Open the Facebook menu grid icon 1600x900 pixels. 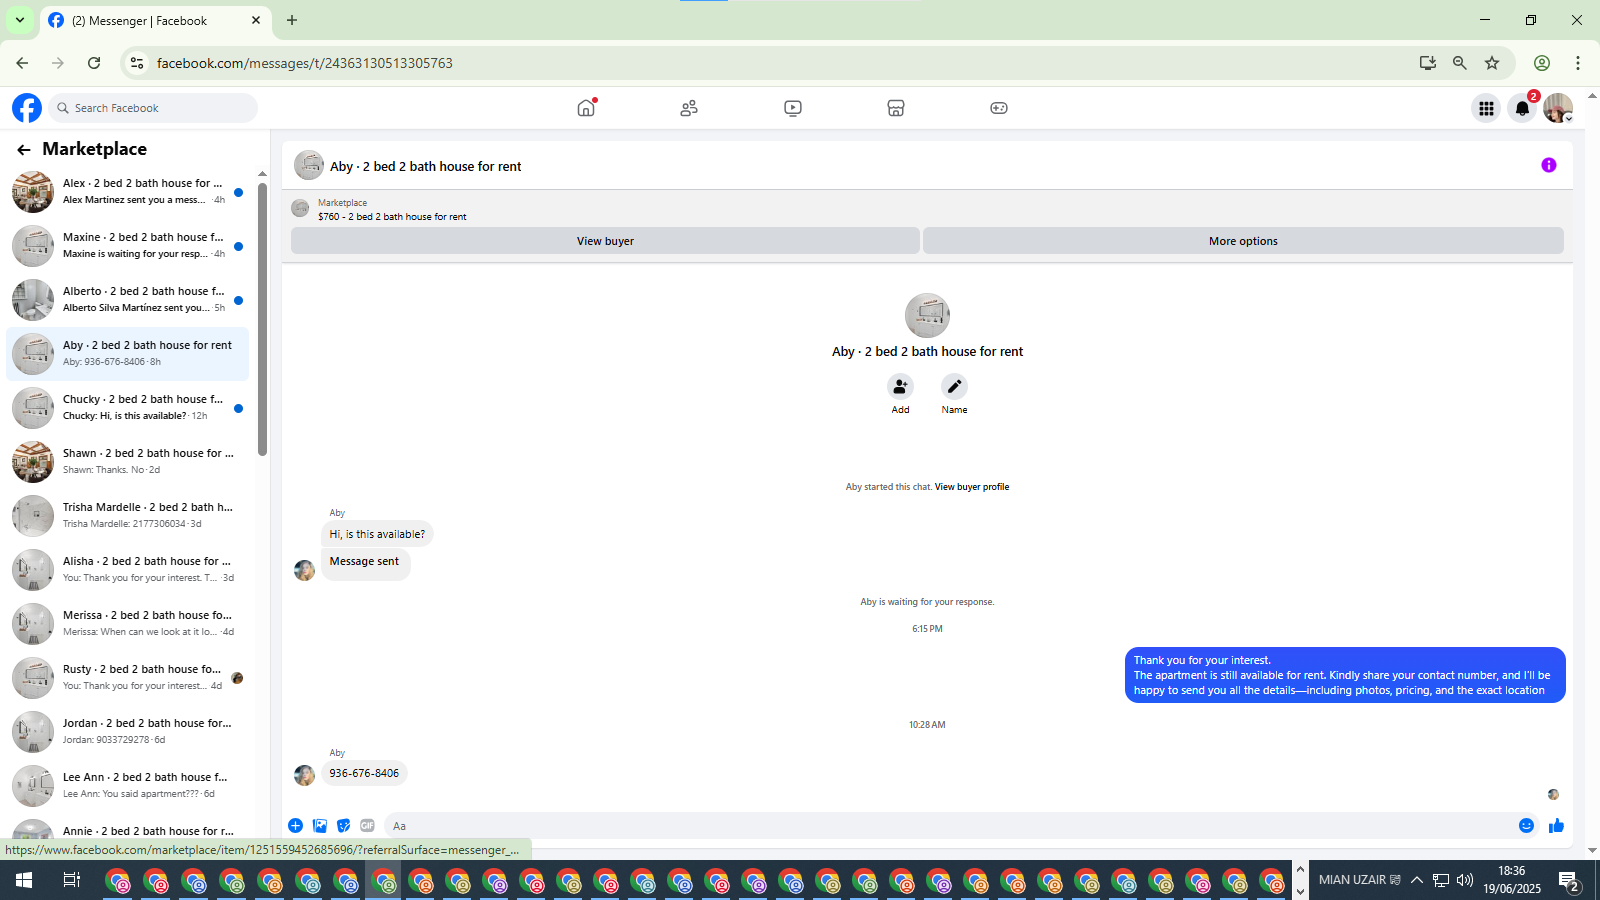tap(1487, 108)
